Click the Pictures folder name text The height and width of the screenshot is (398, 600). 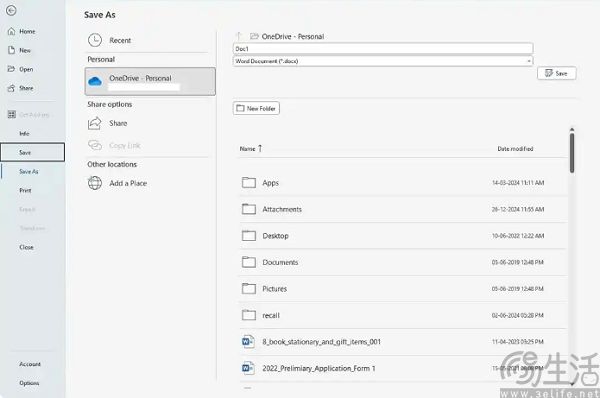(274, 289)
